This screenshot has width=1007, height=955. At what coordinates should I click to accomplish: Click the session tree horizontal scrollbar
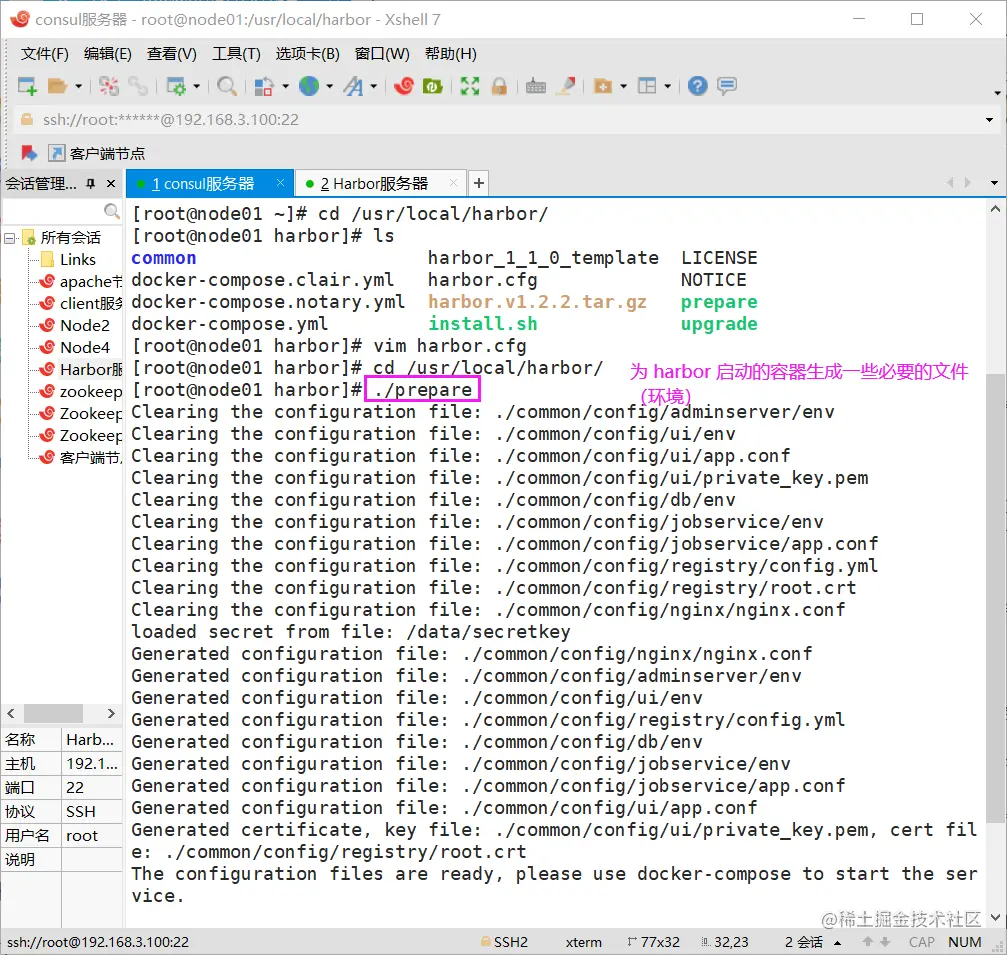pyautogui.click(x=54, y=714)
